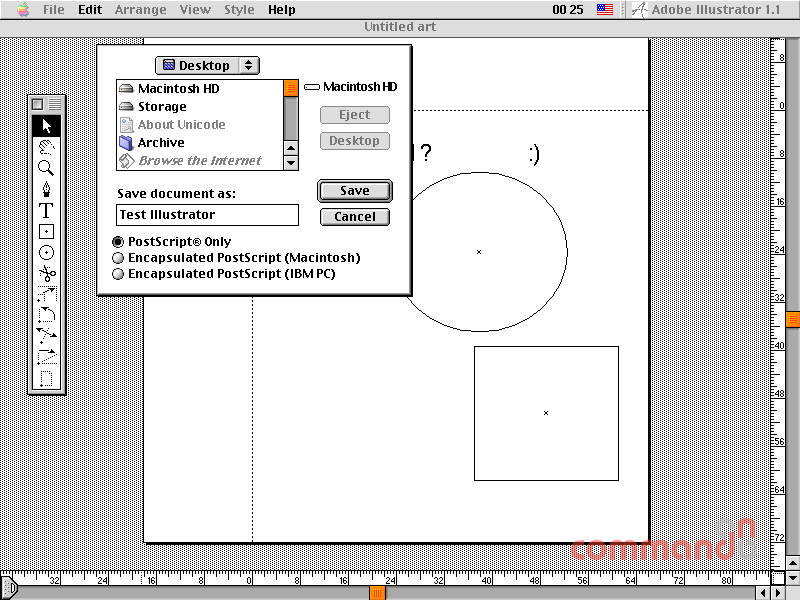
Task: Select Encapsulated PostScript (Macintosh) format
Action: 236,258
